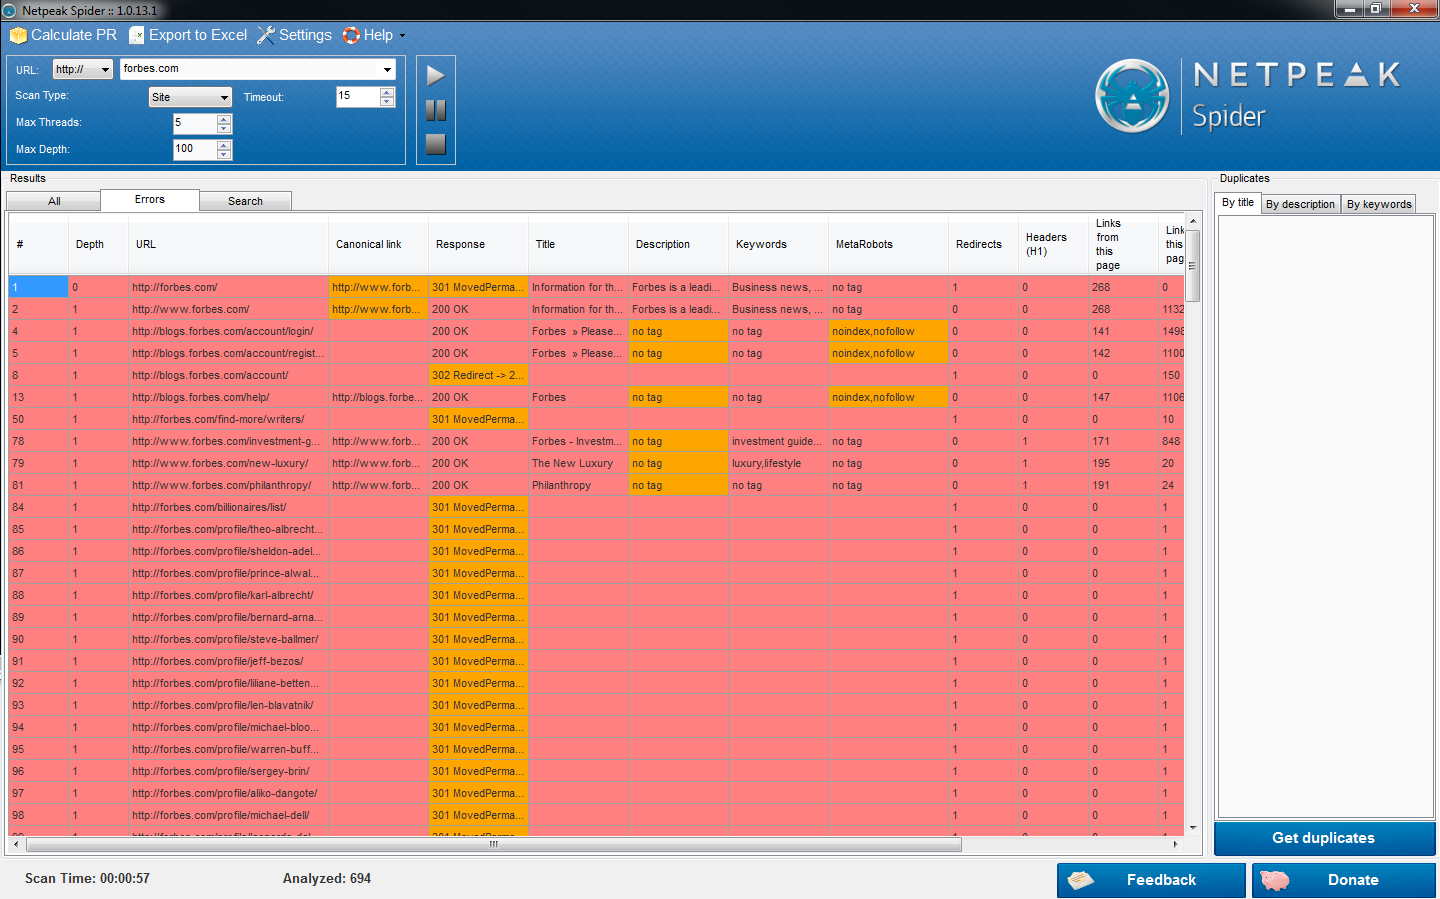Pause the running scan
This screenshot has width=1440, height=899.
click(435, 110)
